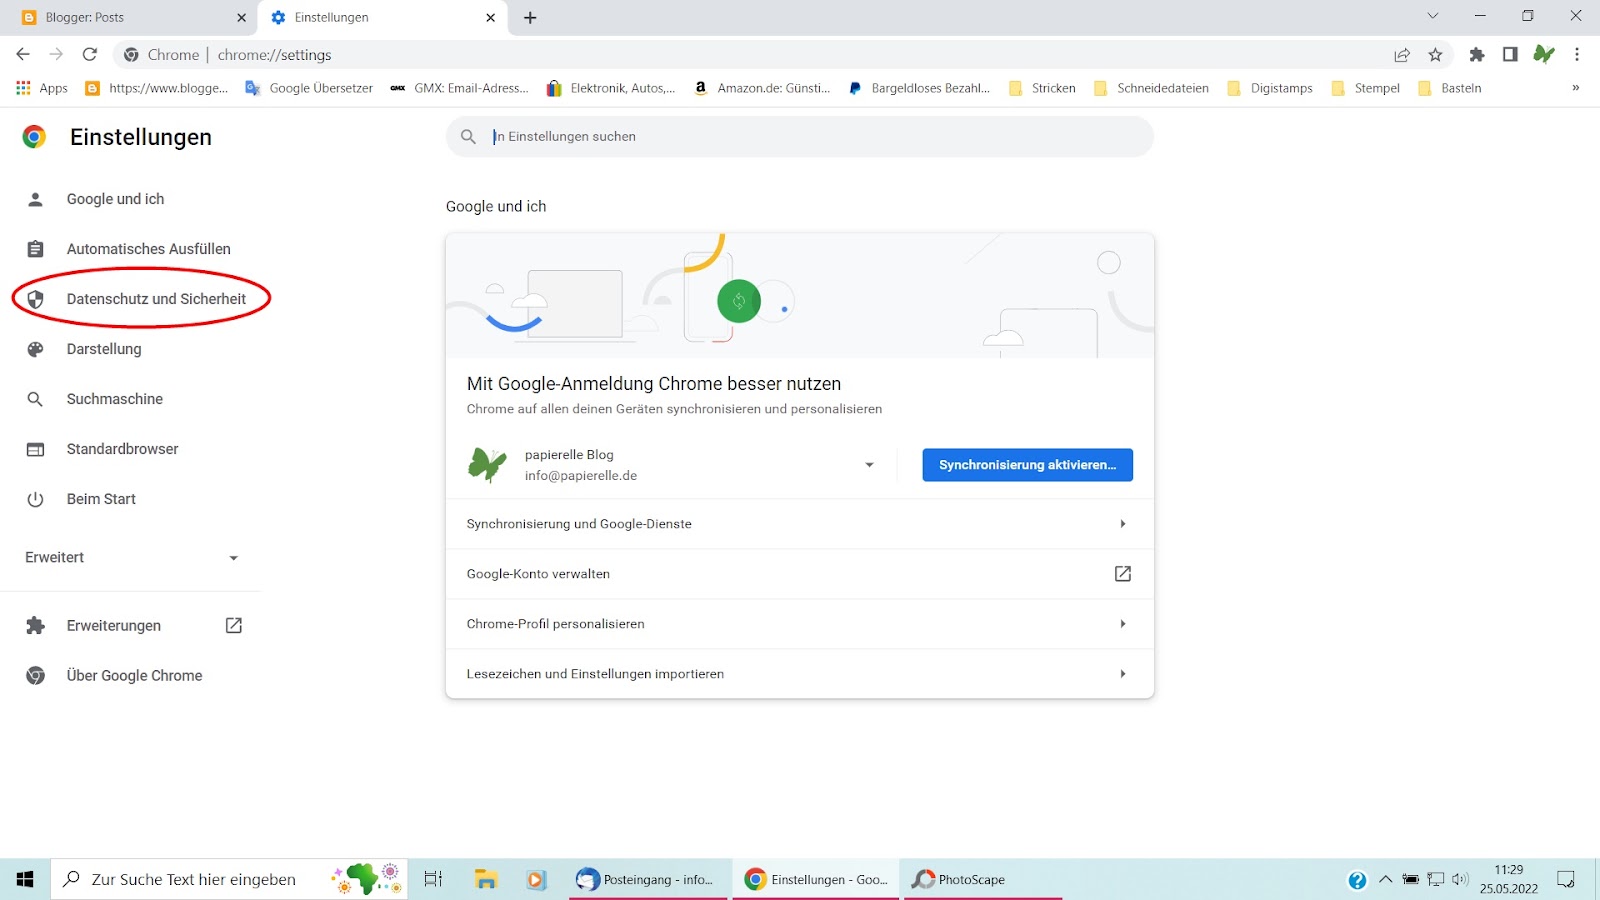Open the Blogger bookmark in the bookmarks bar
Image resolution: width=1600 pixels, height=900 pixels.
click(157, 88)
